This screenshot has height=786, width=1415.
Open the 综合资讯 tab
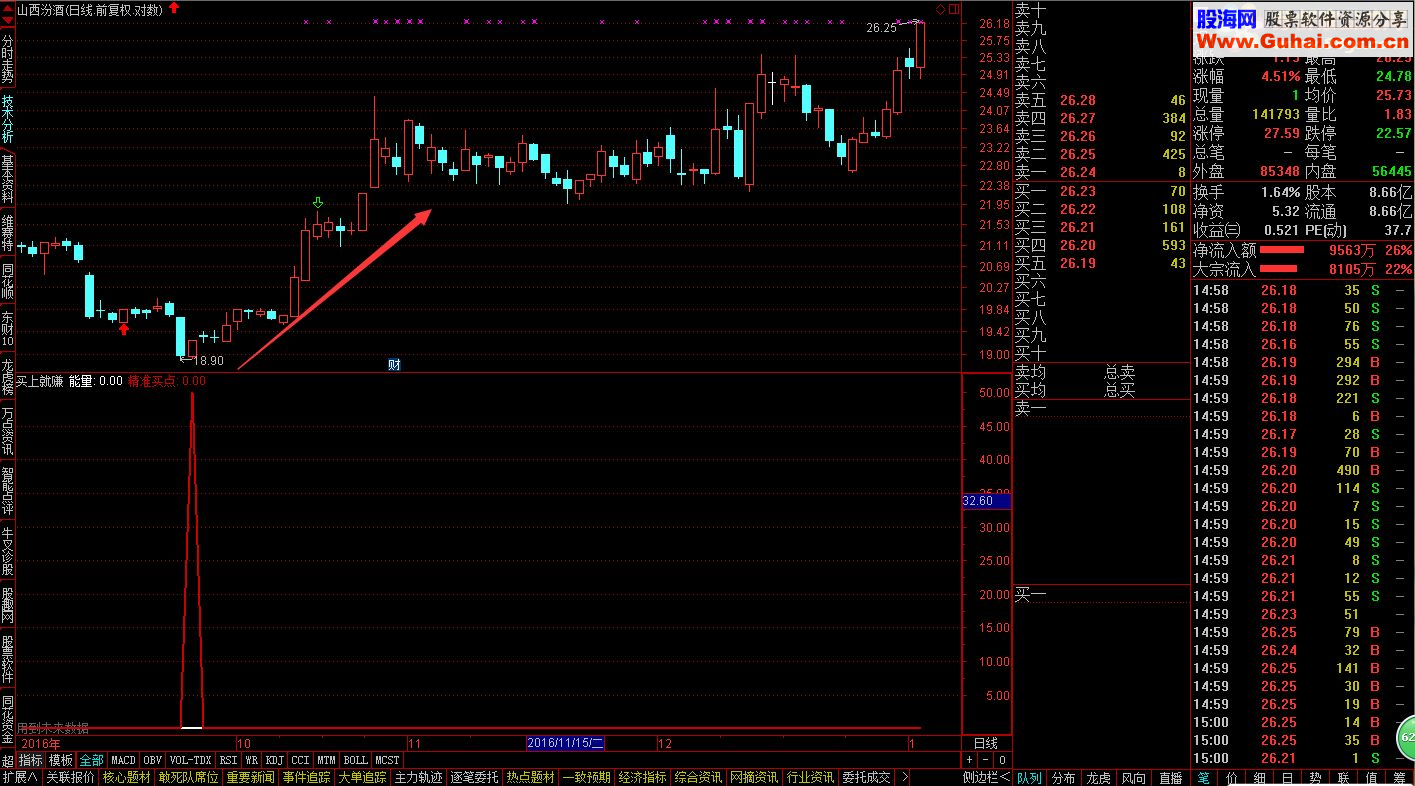coord(698,778)
